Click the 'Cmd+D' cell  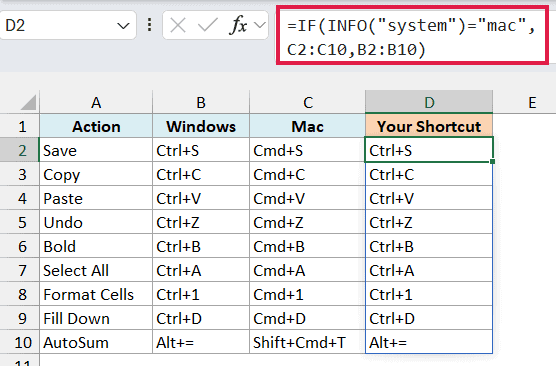tap(307, 318)
